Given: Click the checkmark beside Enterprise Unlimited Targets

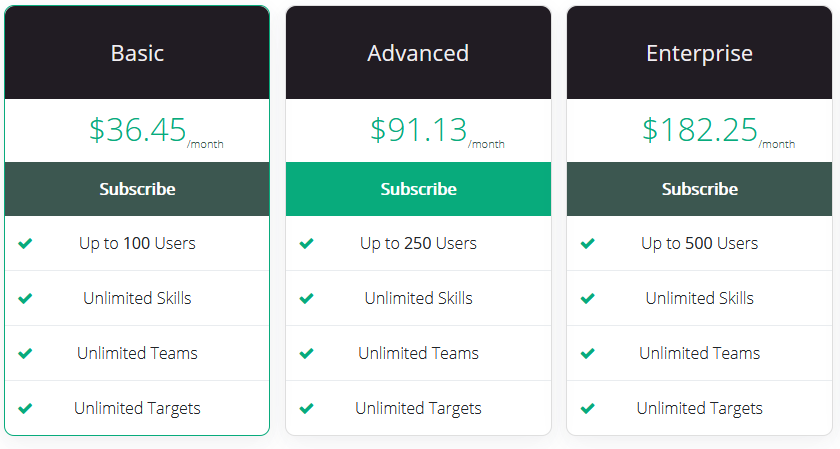Looking at the screenshot, I should click(x=588, y=408).
